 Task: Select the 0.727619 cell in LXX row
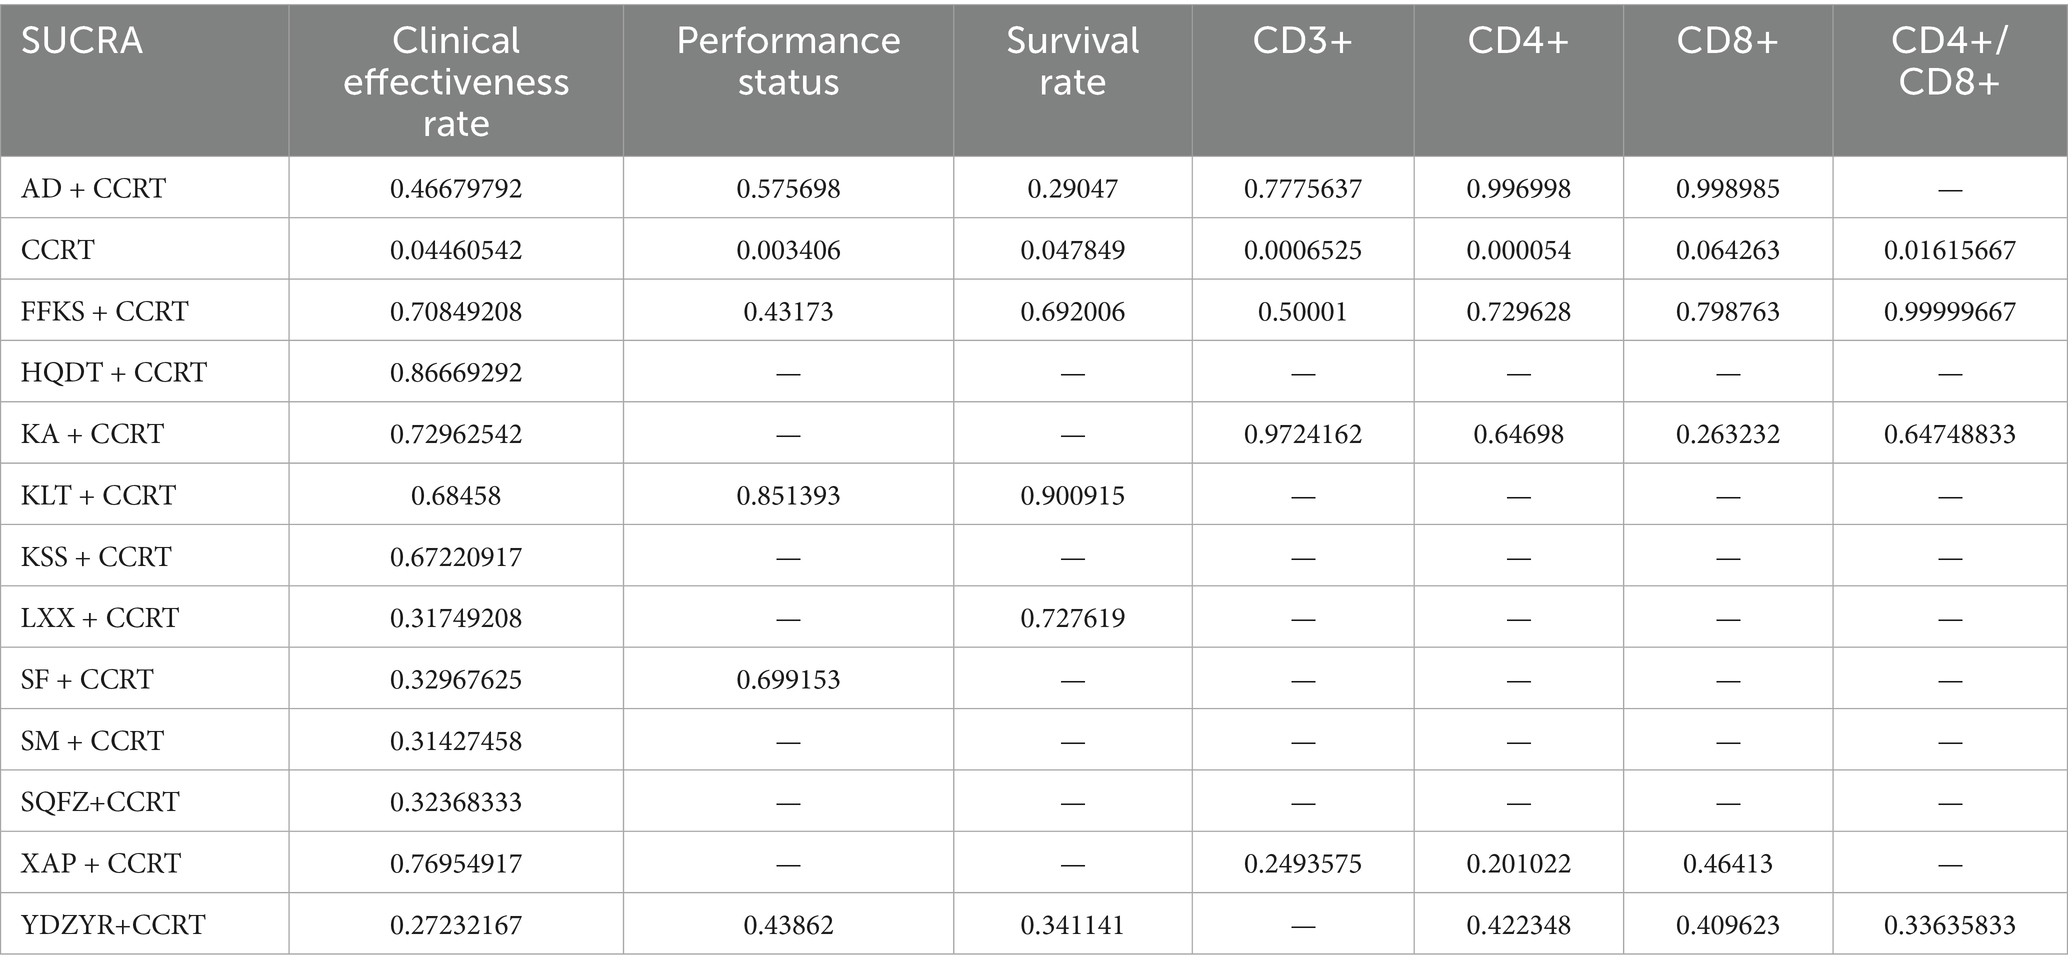click(x=1072, y=618)
